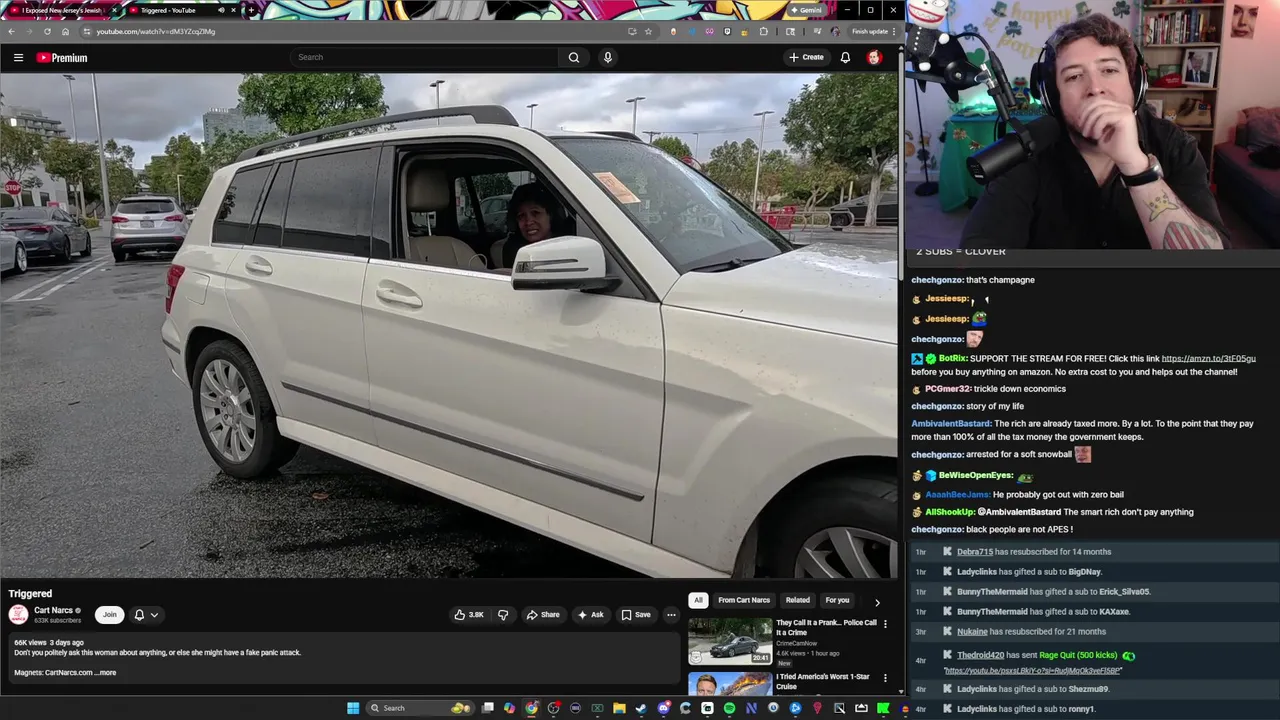Save the video to a playlist
Screen dimensions: 1280x720
[636, 615]
